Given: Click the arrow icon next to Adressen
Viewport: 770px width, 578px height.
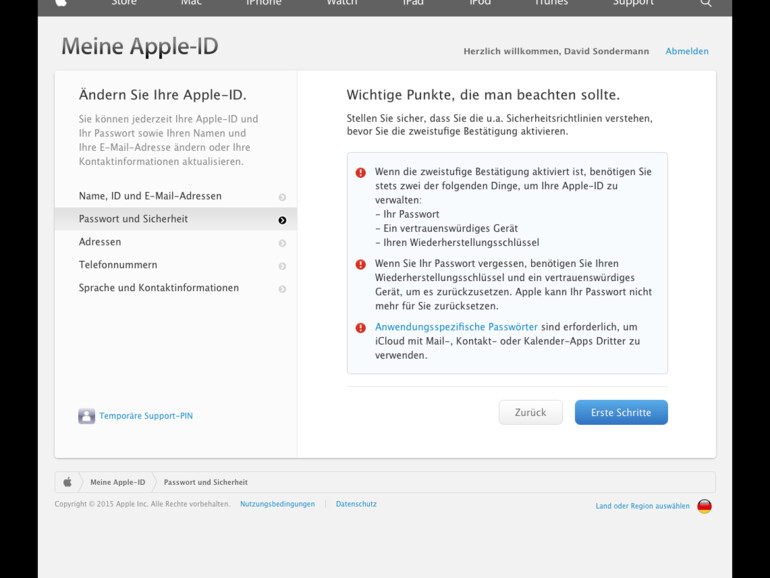Looking at the screenshot, I should coord(282,243).
